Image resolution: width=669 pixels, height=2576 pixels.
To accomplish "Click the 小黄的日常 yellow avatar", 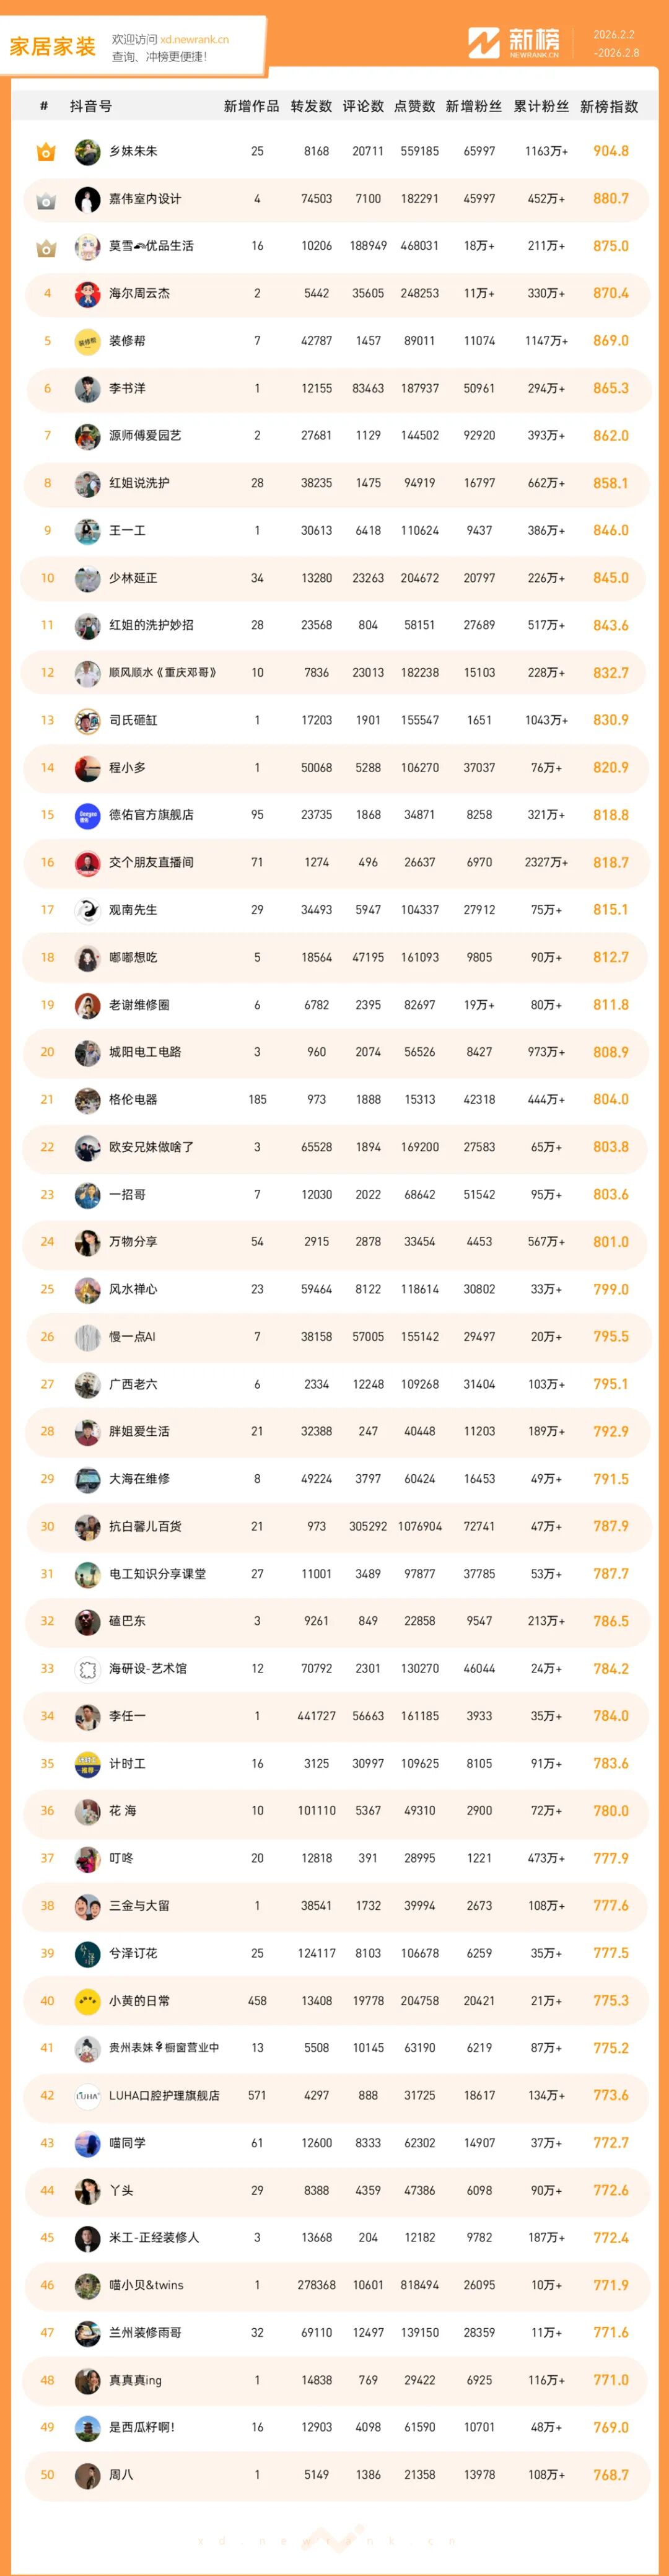I will coord(87,2001).
